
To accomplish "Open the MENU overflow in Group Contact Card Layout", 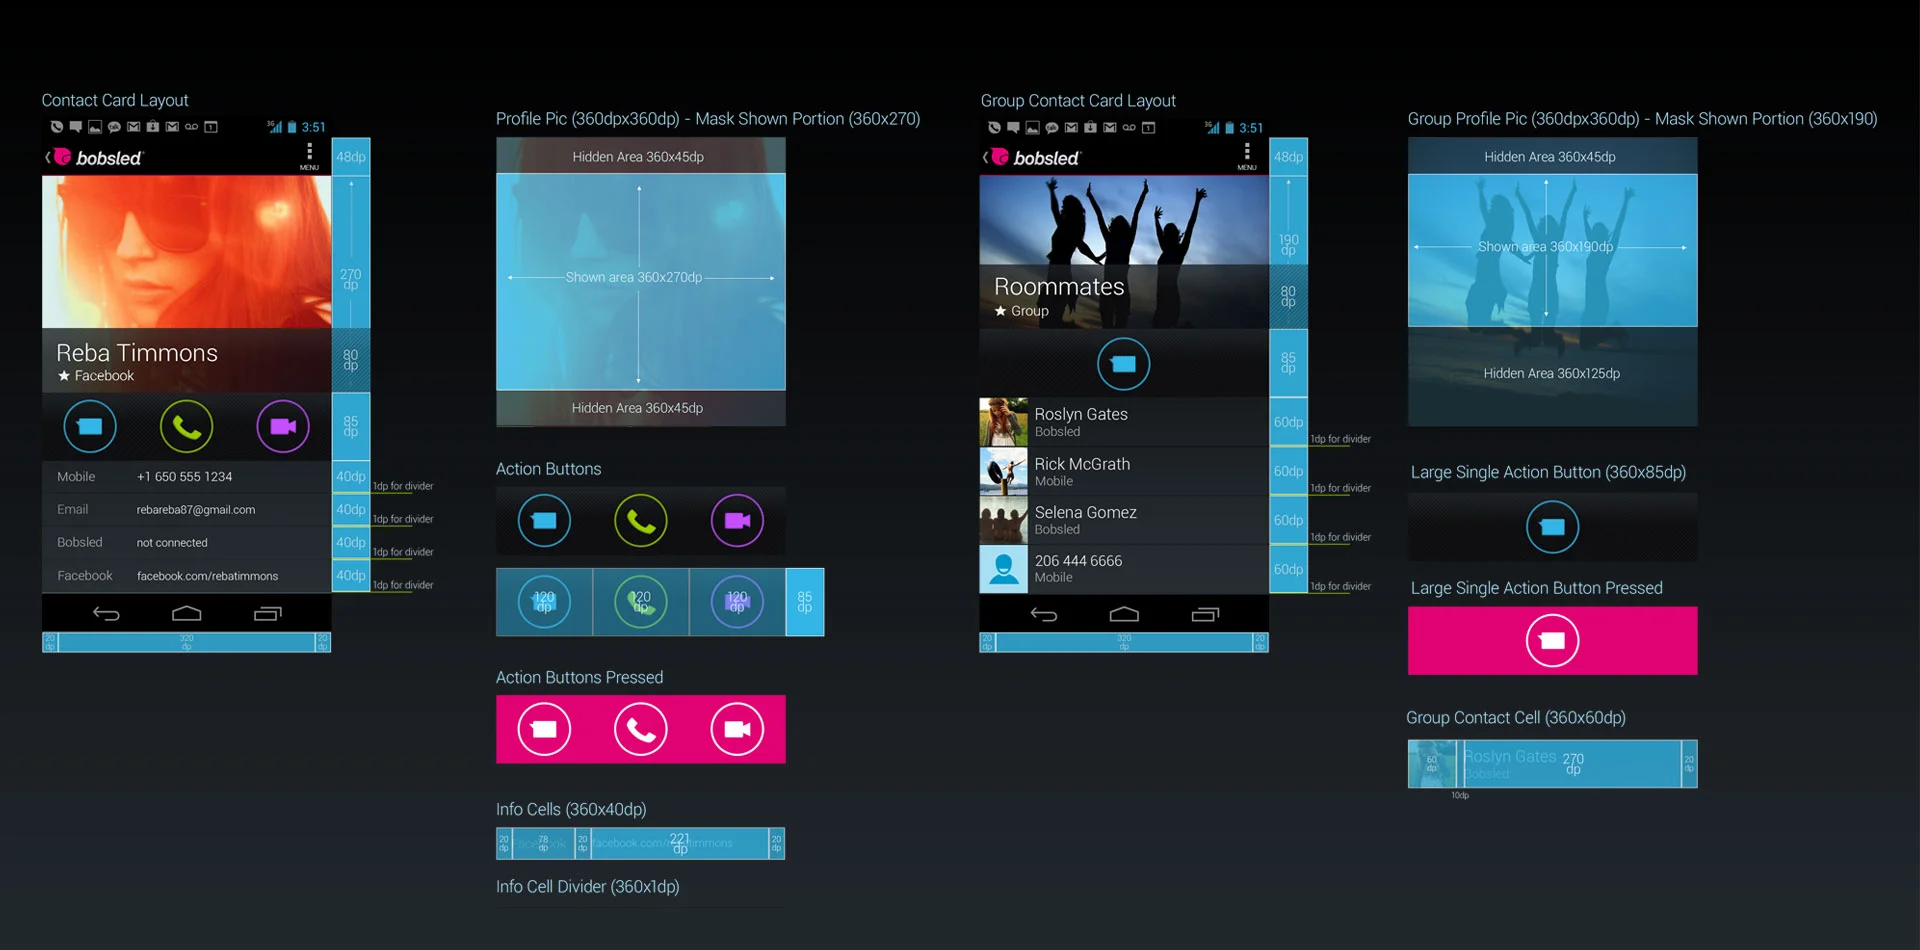I will [1247, 156].
